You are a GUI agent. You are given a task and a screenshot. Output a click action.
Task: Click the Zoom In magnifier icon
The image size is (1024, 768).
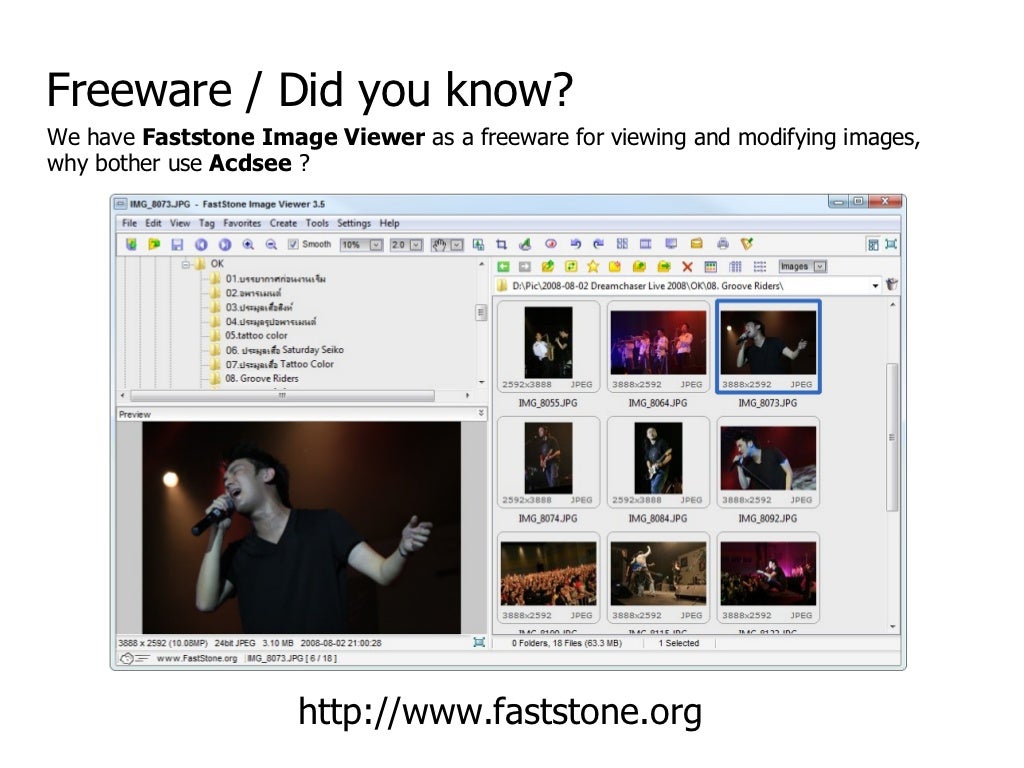tap(247, 244)
